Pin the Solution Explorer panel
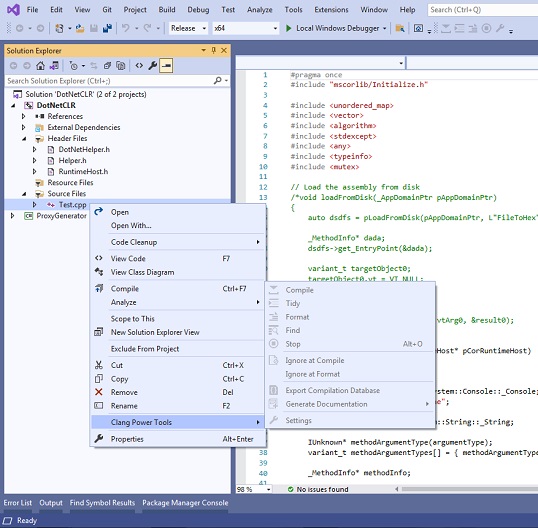 (x=214, y=51)
